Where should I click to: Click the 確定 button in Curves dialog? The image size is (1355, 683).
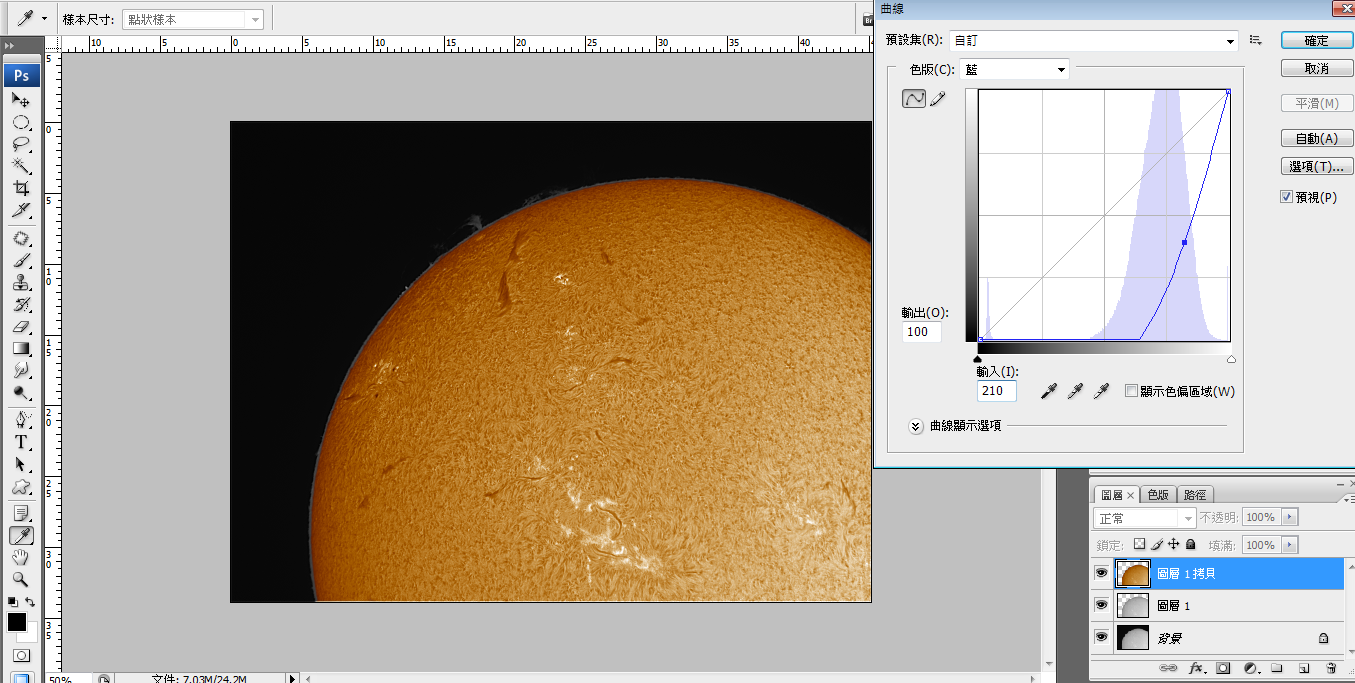tap(1316, 41)
